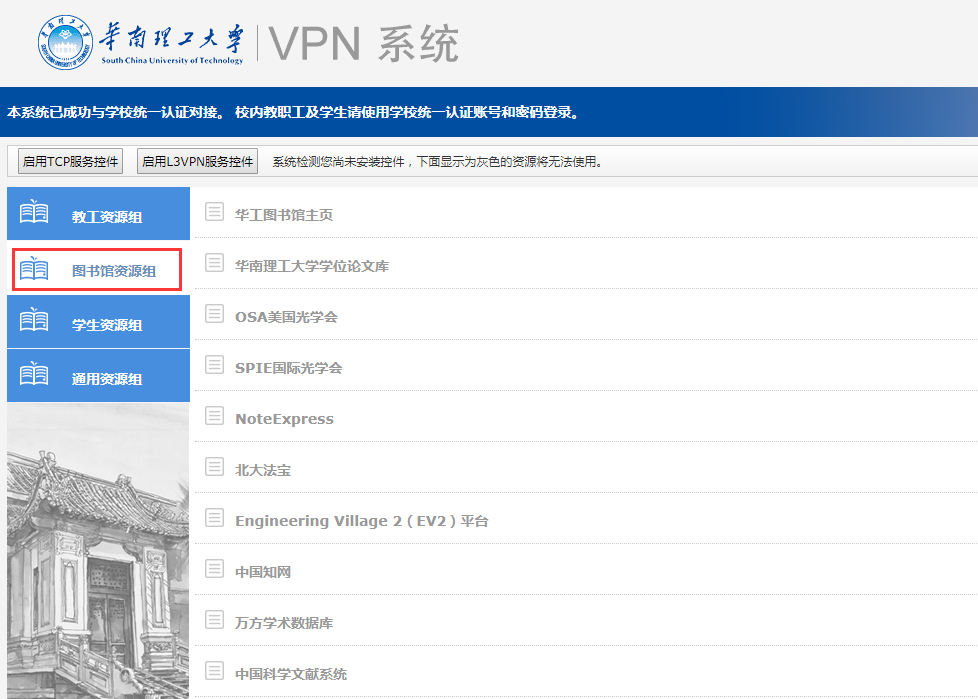Click the campus building sketch image
The height and width of the screenshot is (699, 978).
[x=99, y=551]
